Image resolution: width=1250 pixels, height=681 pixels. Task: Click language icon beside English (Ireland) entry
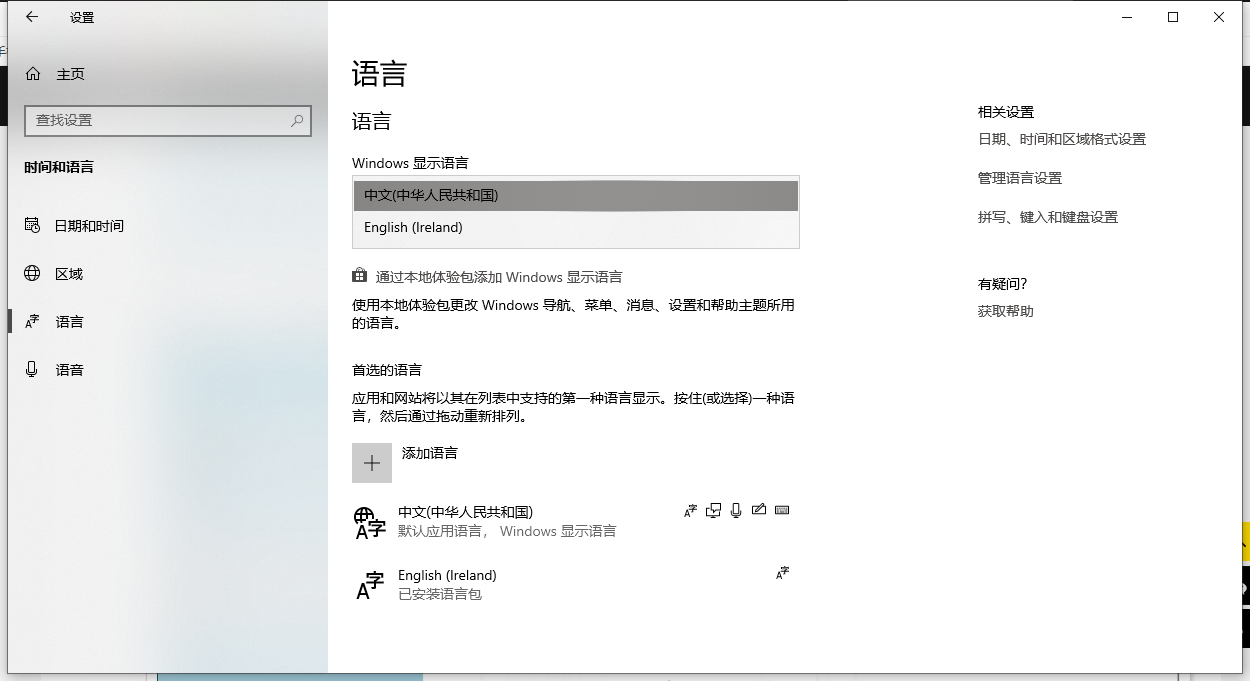(370, 586)
